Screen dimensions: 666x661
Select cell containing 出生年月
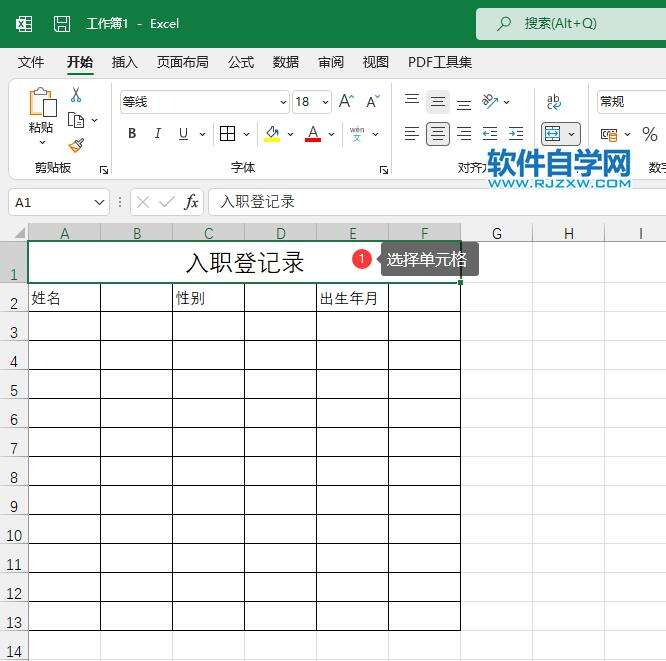click(x=352, y=297)
